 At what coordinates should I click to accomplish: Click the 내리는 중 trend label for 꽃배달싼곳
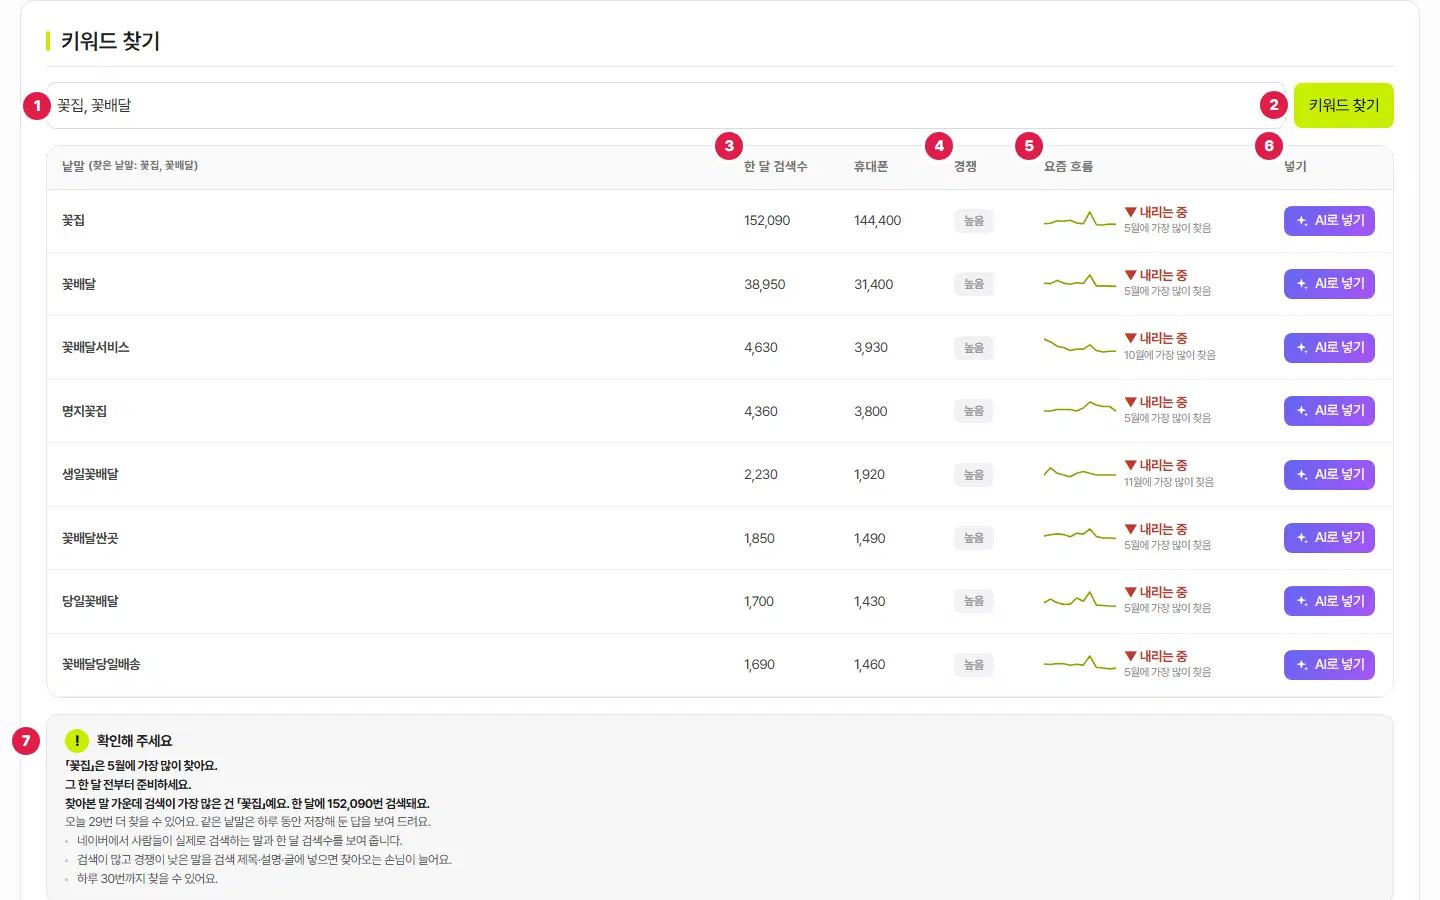pyautogui.click(x=1156, y=529)
